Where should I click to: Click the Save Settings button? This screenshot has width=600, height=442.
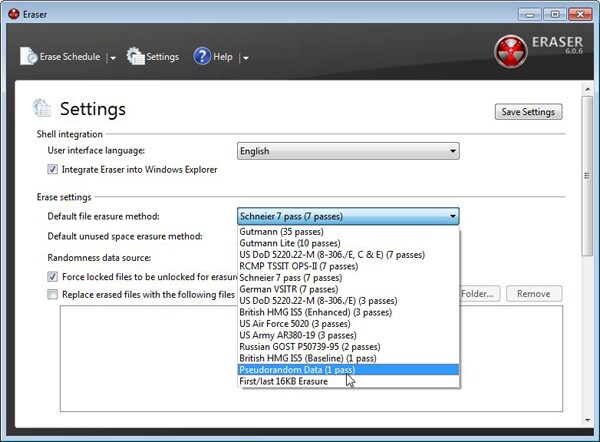click(x=528, y=112)
